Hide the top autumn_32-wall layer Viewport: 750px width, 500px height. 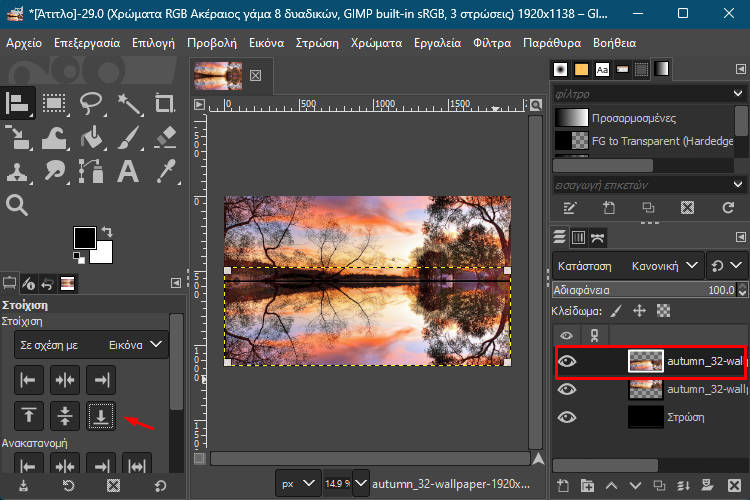[x=567, y=361]
